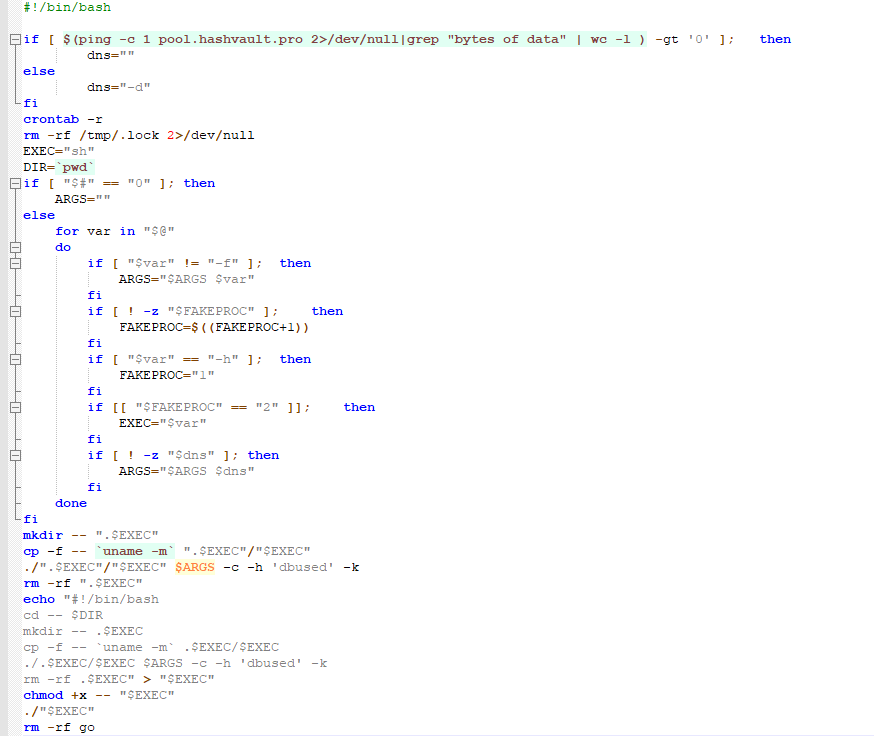Click the DIR=`pwd` line
The image size is (874, 736).
click(x=59, y=167)
